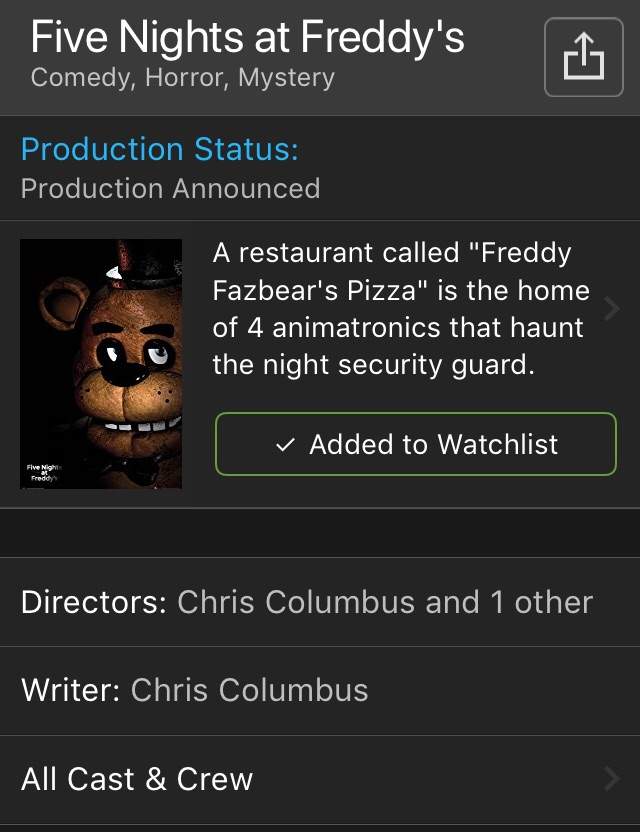Tap the Writer label
Screen dimensions: 640x832
(71, 690)
